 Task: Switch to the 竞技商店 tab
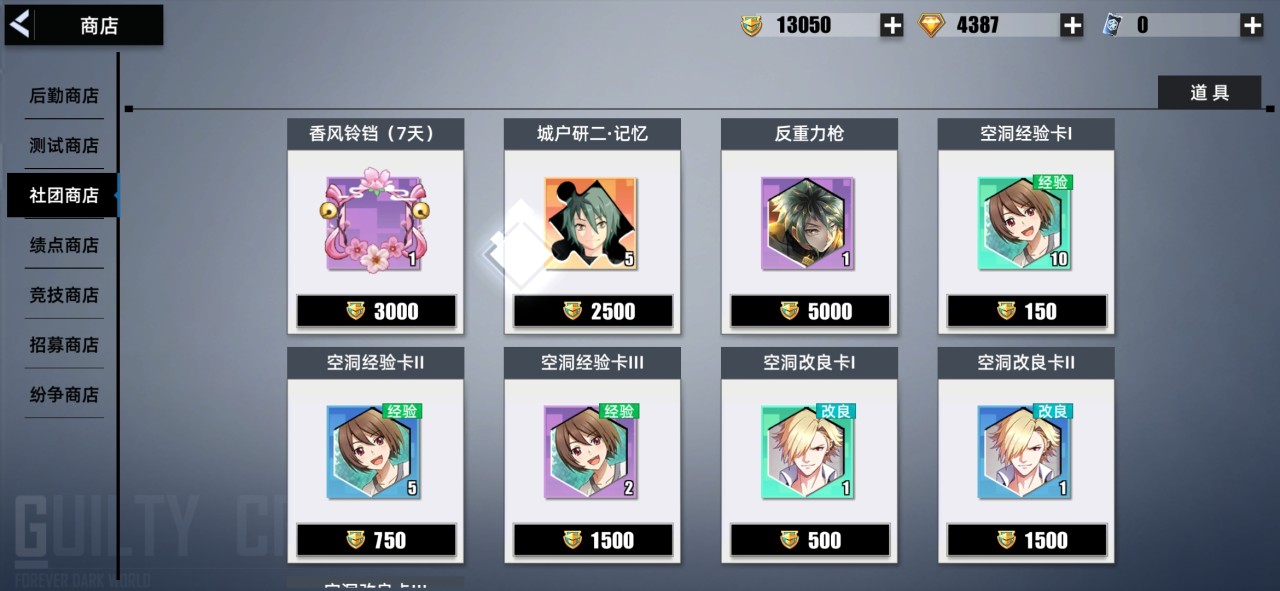(64, 295)
